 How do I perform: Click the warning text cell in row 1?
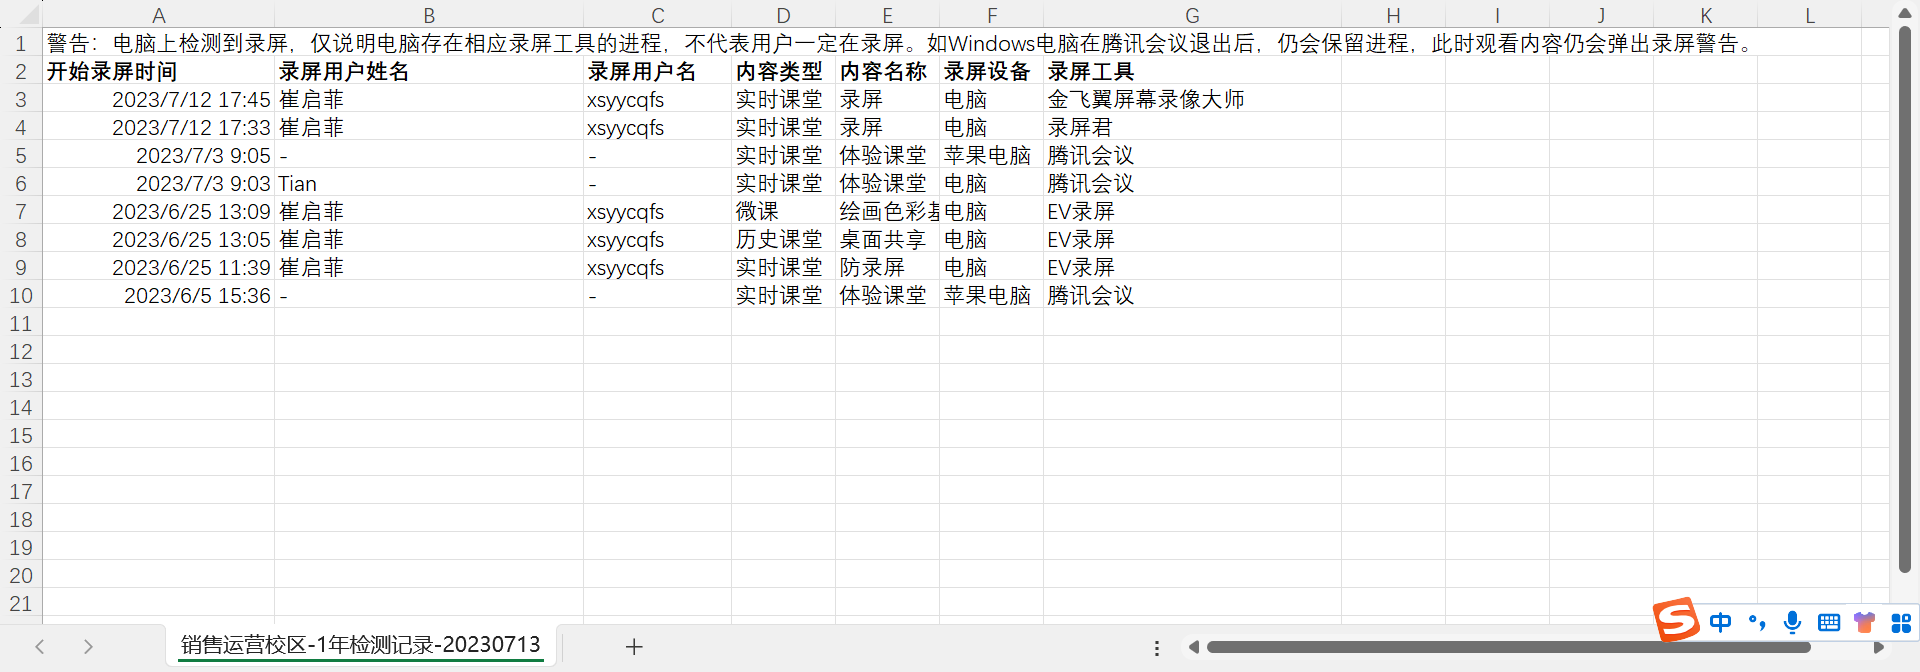900,44
